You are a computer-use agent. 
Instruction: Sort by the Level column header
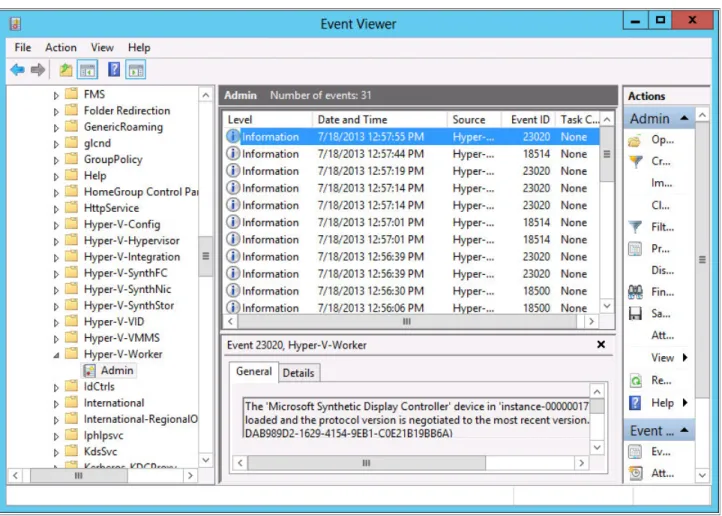[268, 120]
